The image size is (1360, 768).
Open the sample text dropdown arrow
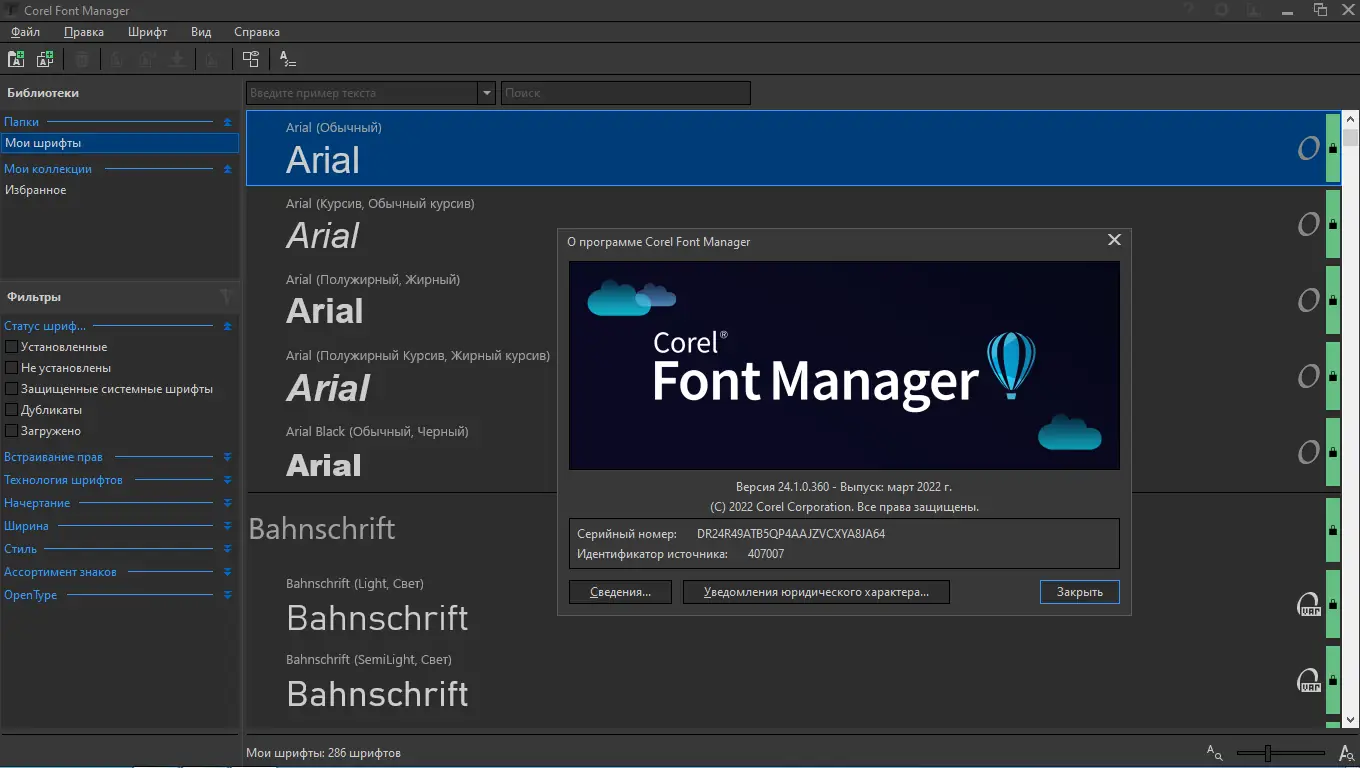(487, 93)
